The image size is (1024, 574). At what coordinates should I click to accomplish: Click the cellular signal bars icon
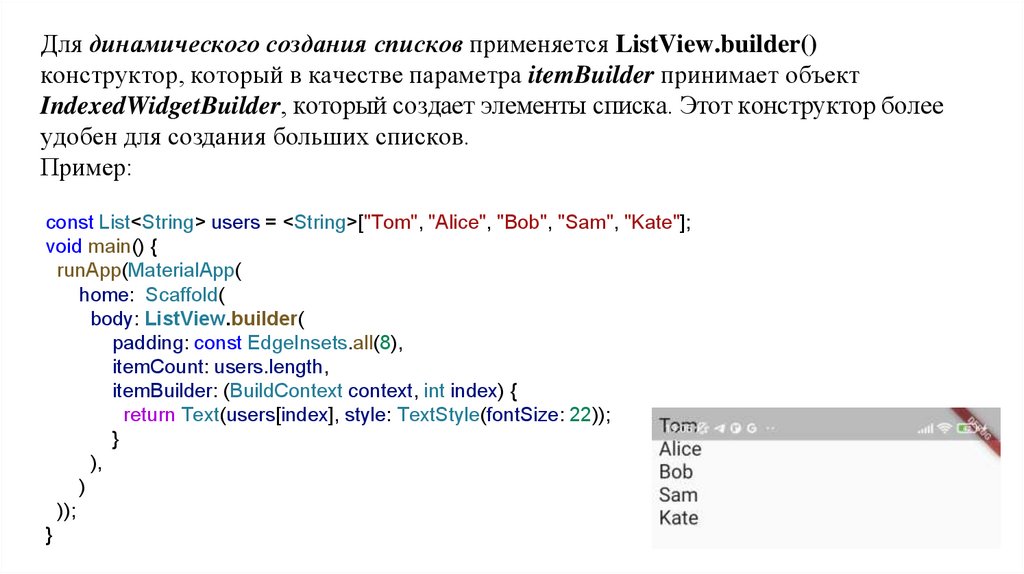click(925, 429)
